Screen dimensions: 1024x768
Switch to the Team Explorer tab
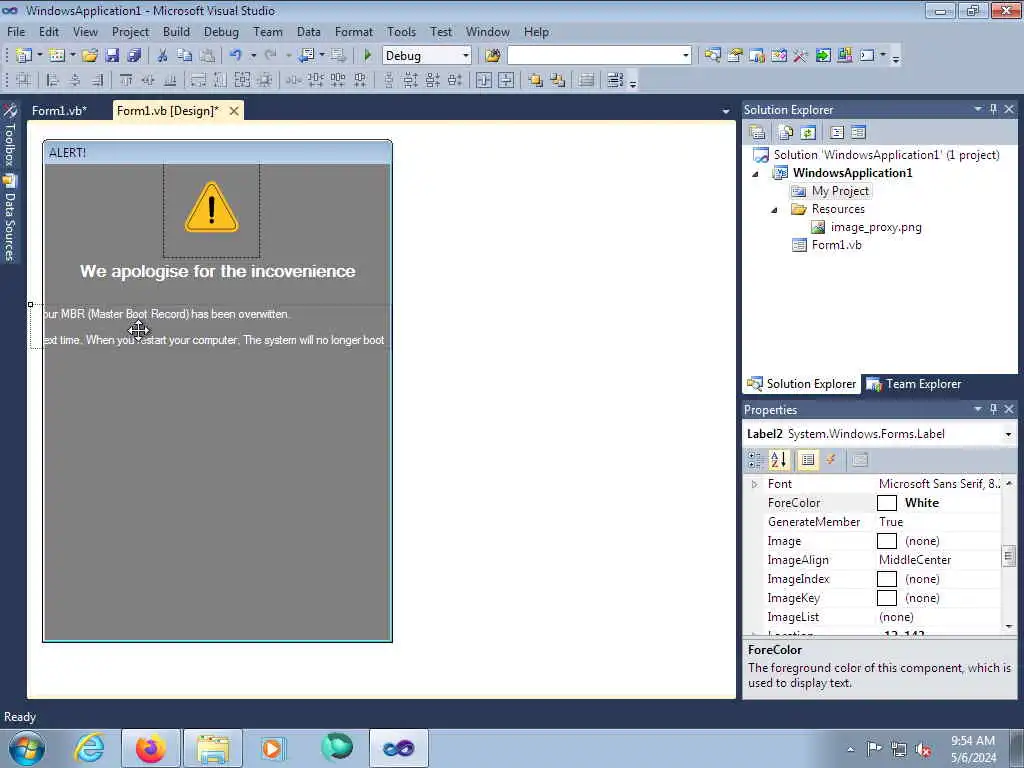coord(914,384)
